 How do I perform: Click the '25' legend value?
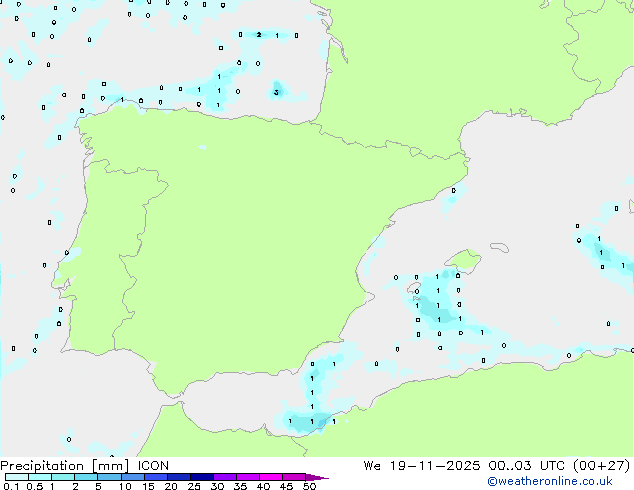pyautogui.click(x=194, y=486)
